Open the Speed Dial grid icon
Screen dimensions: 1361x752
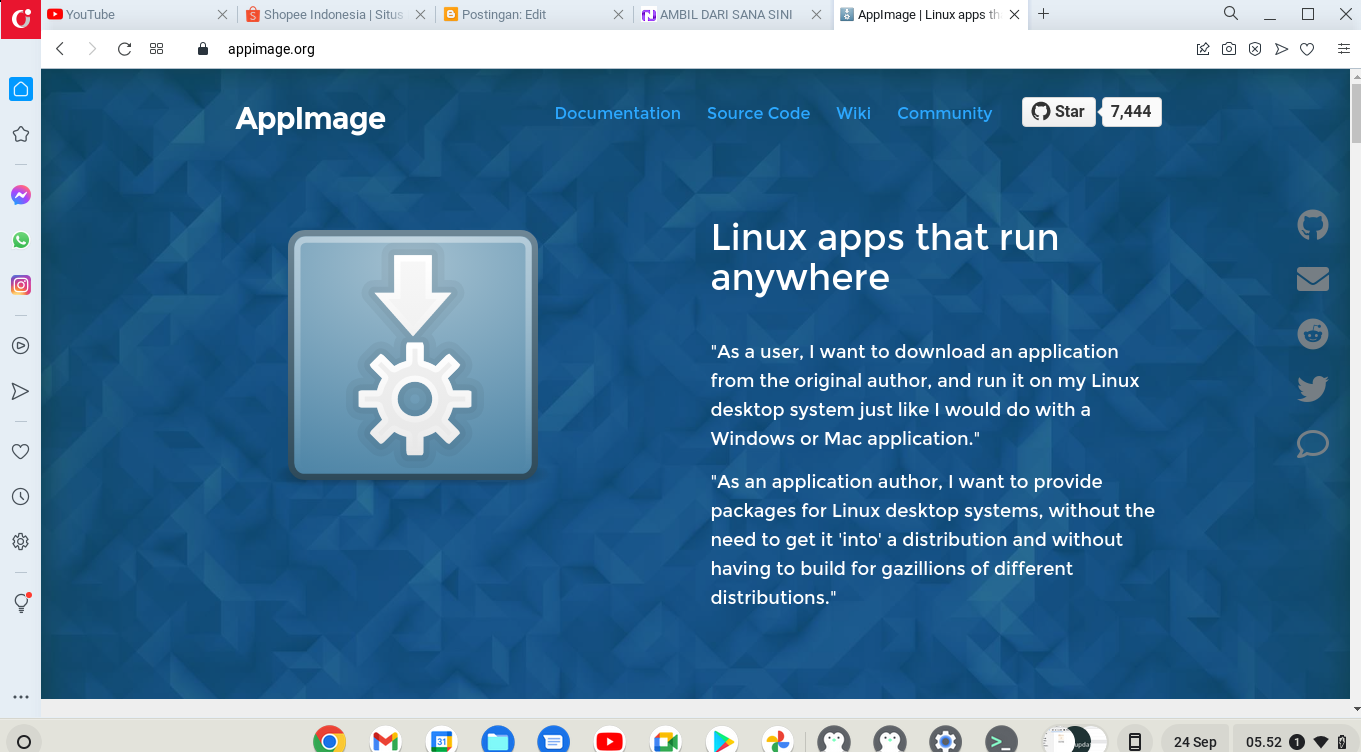(156, 49)
